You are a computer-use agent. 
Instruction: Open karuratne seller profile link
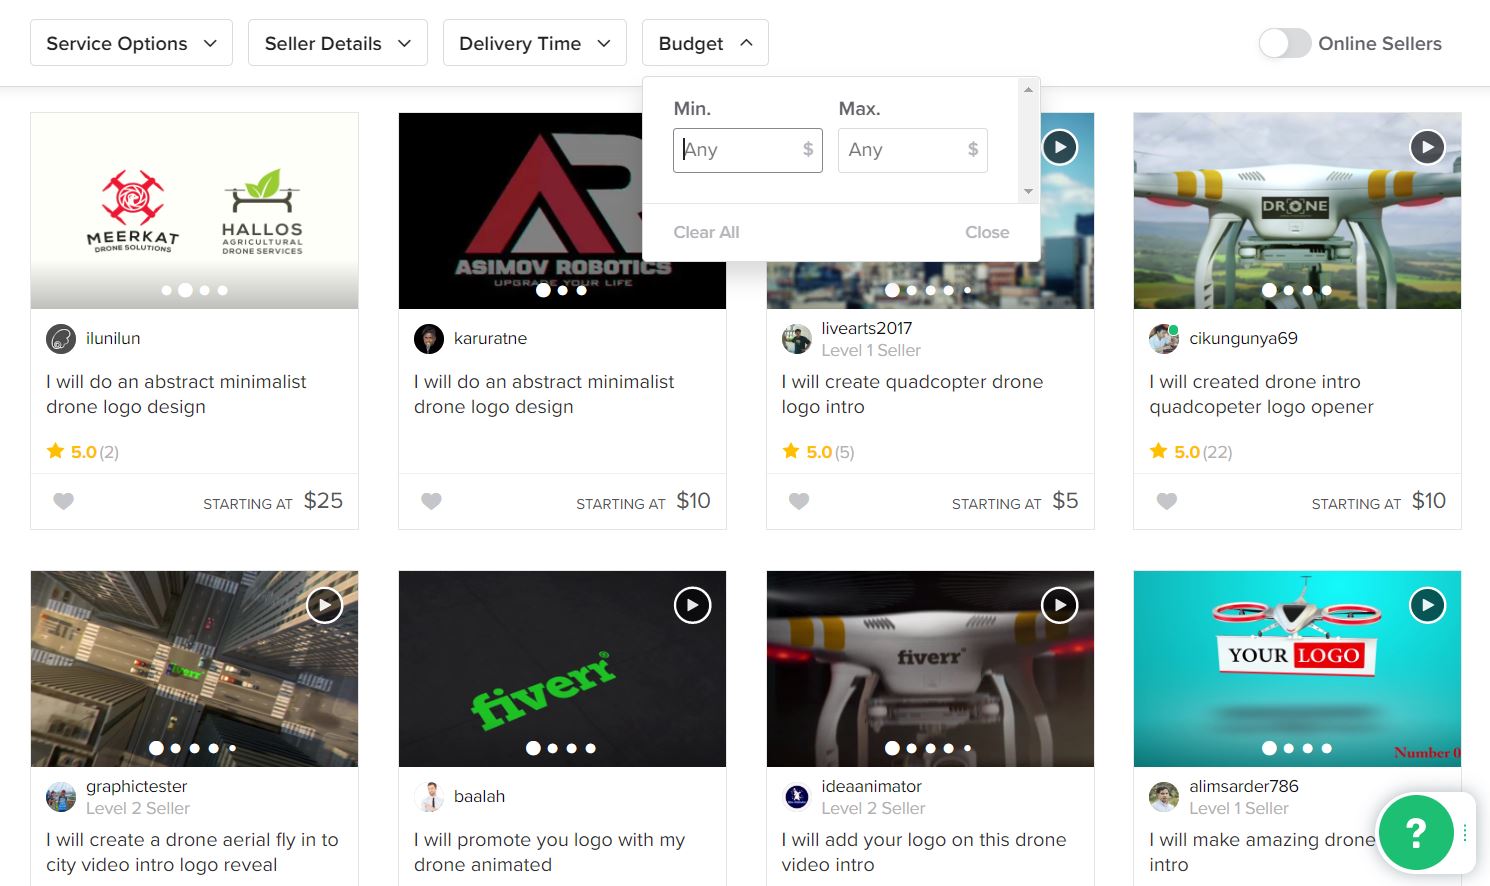(x=490, y=339)
